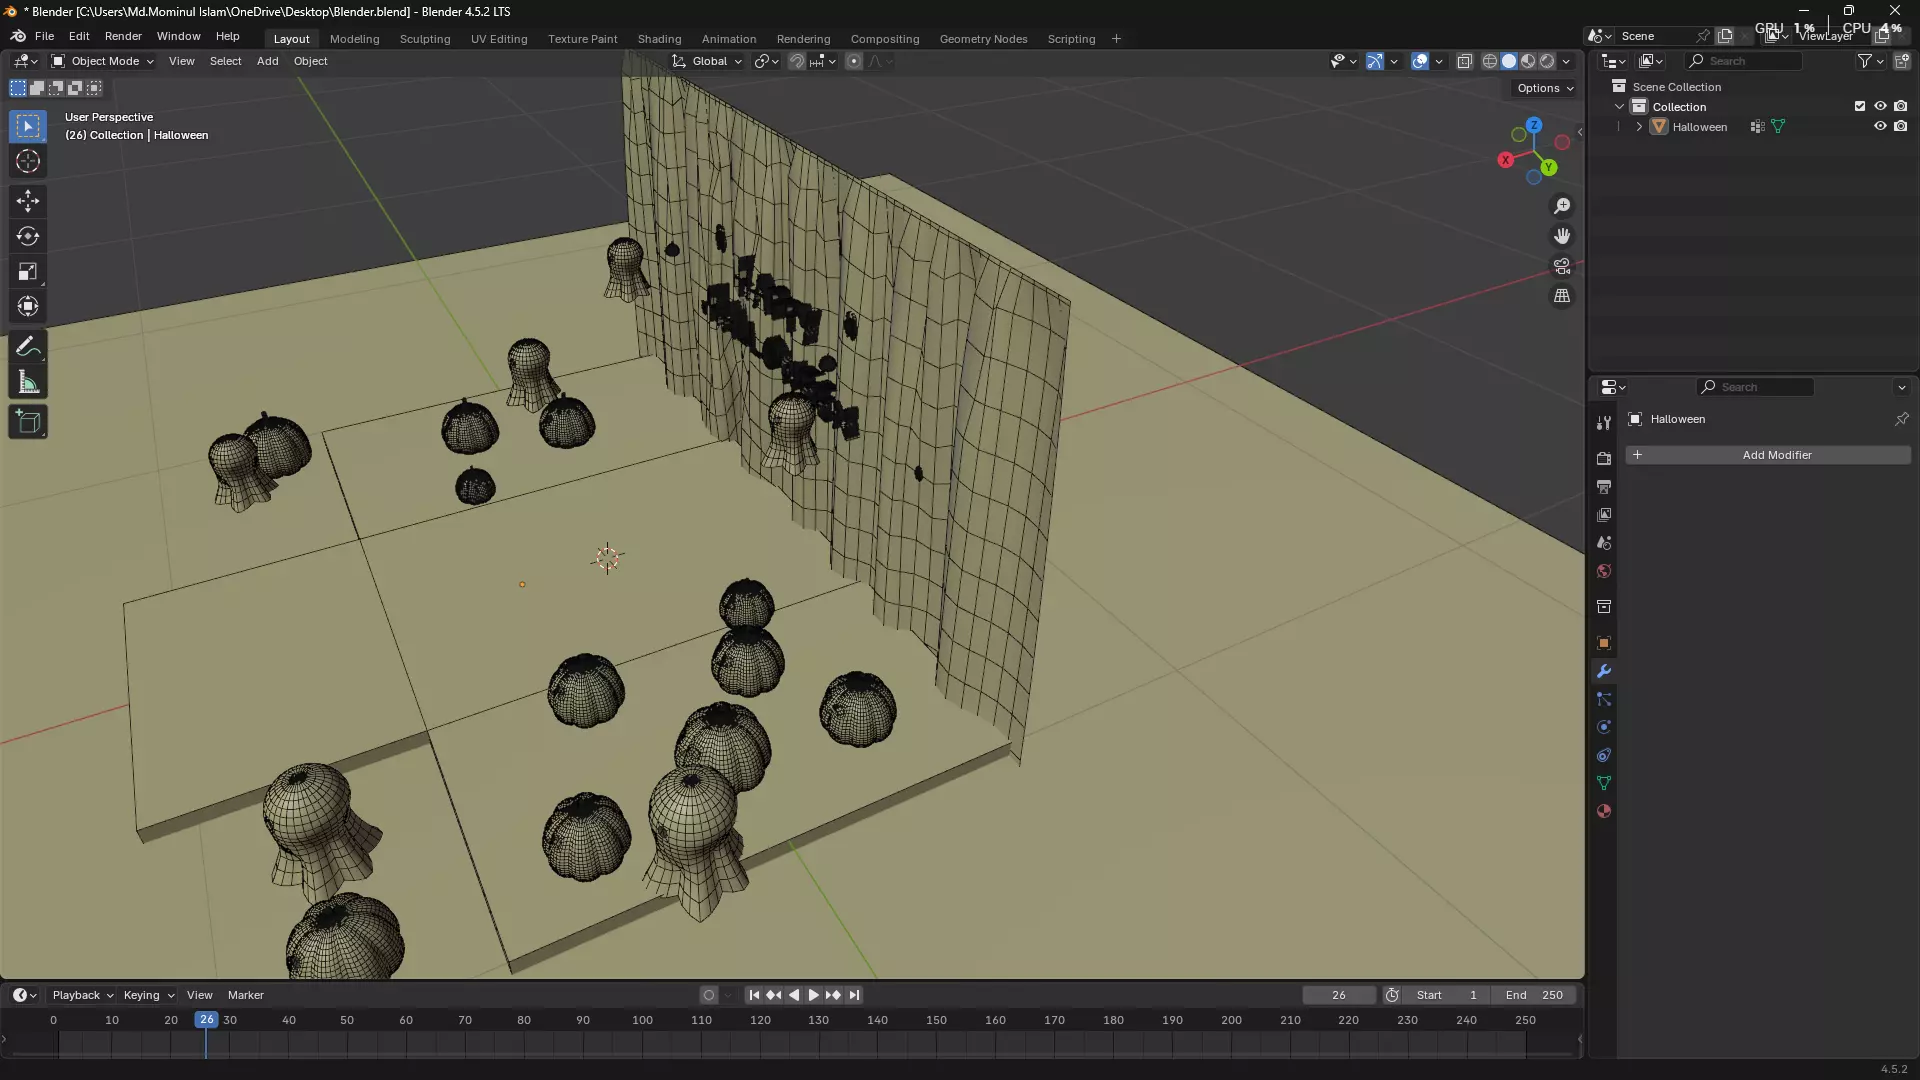Click the End frame field
The image size is (1920, 1080).
click(1534, 995)
